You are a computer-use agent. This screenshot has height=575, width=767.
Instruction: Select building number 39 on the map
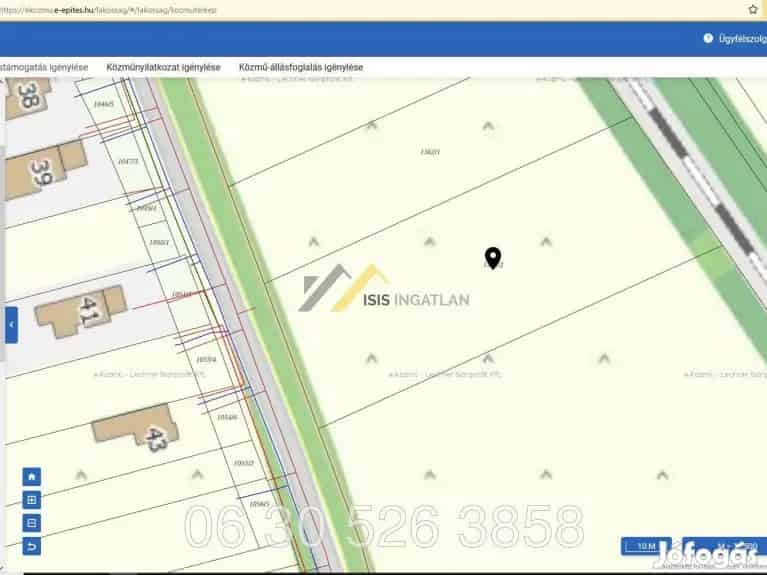pos(44,170)
